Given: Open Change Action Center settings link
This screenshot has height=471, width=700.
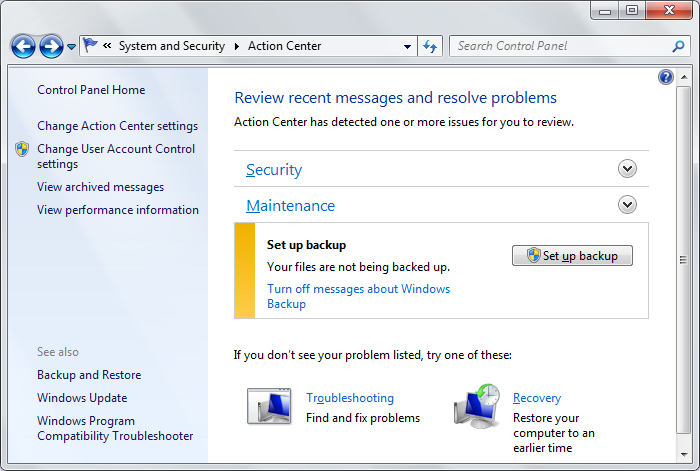Looking at the screenshot, I should tap(117, 126).
